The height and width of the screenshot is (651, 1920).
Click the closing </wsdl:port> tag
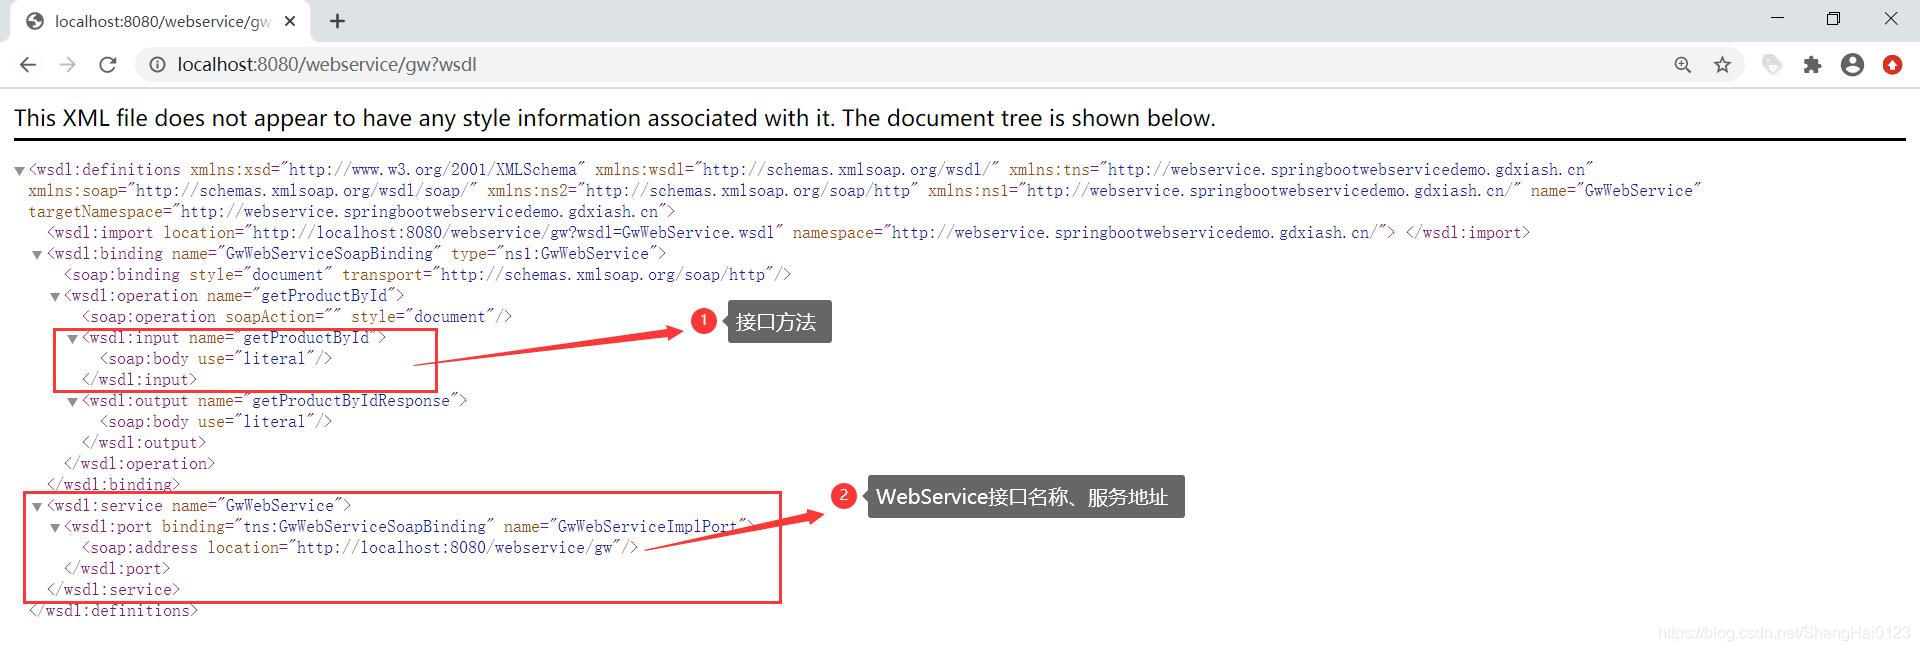(x=117, y=569)
